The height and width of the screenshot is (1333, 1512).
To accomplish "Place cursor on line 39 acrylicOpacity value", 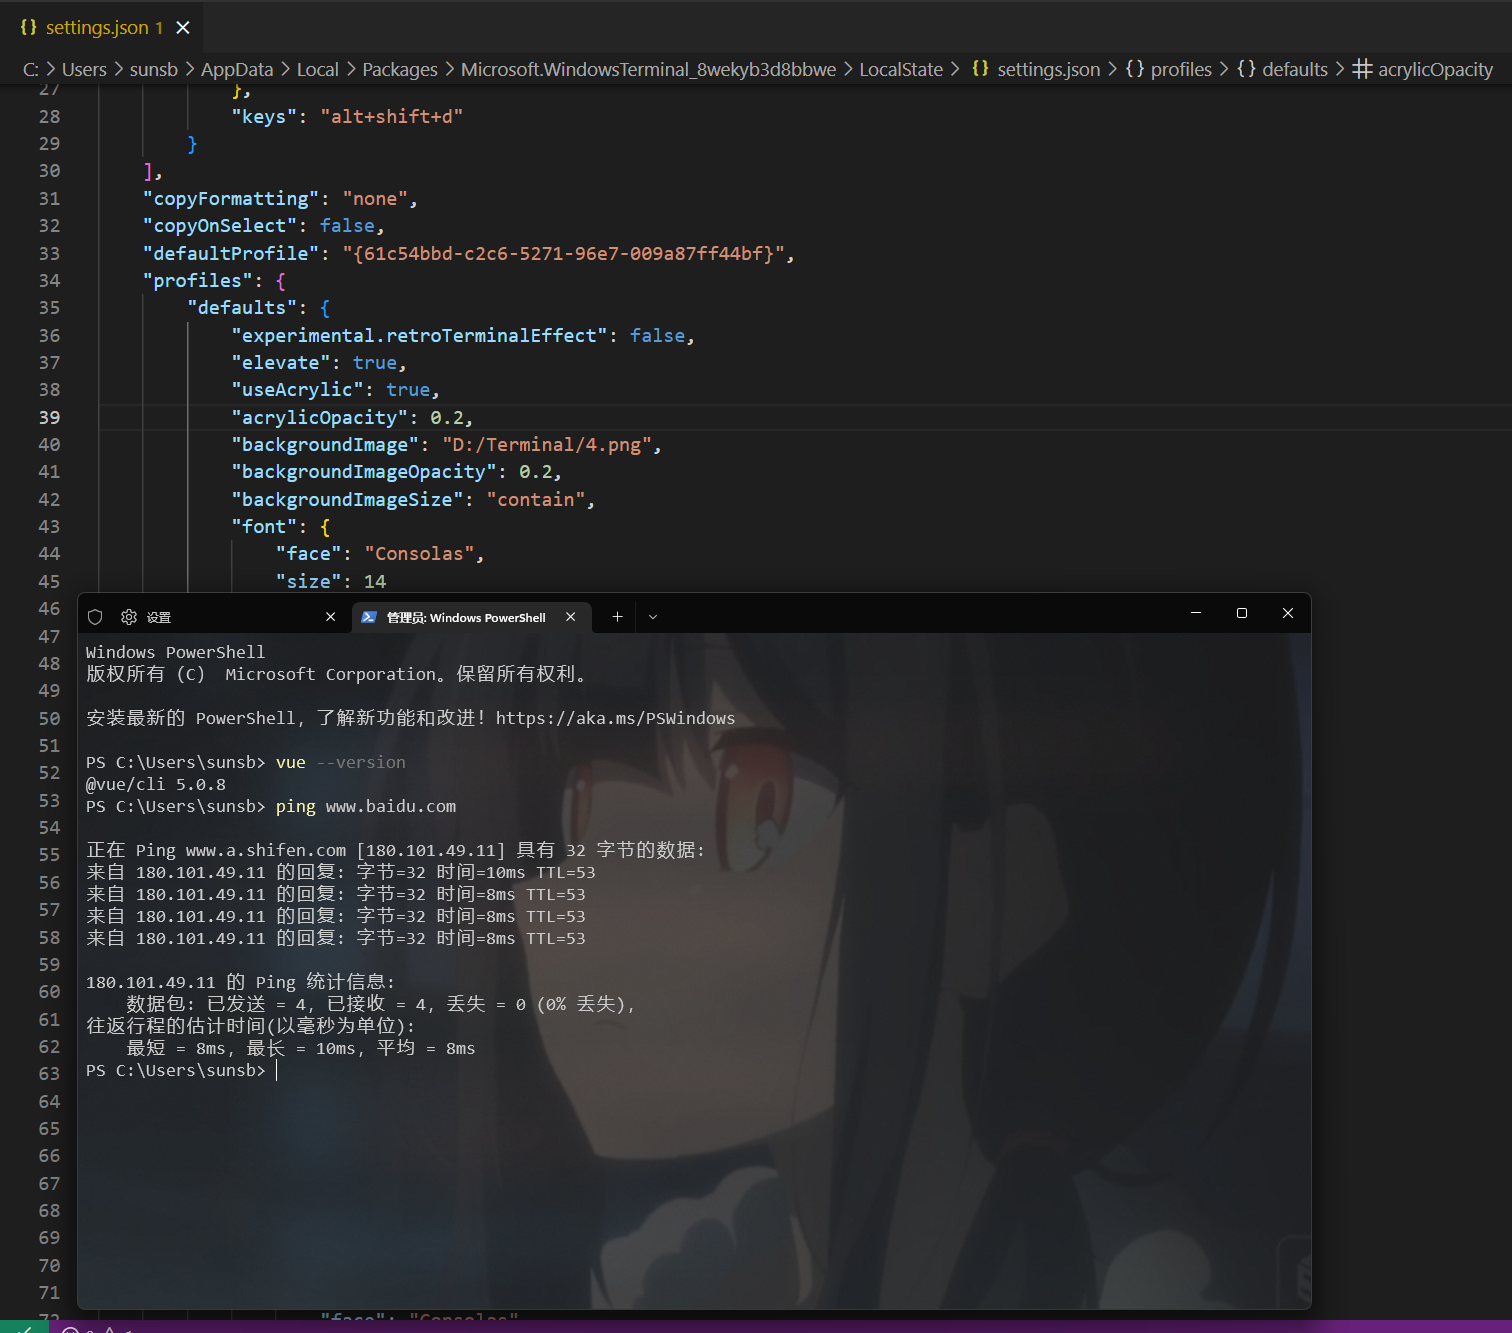I will point(448,418).
